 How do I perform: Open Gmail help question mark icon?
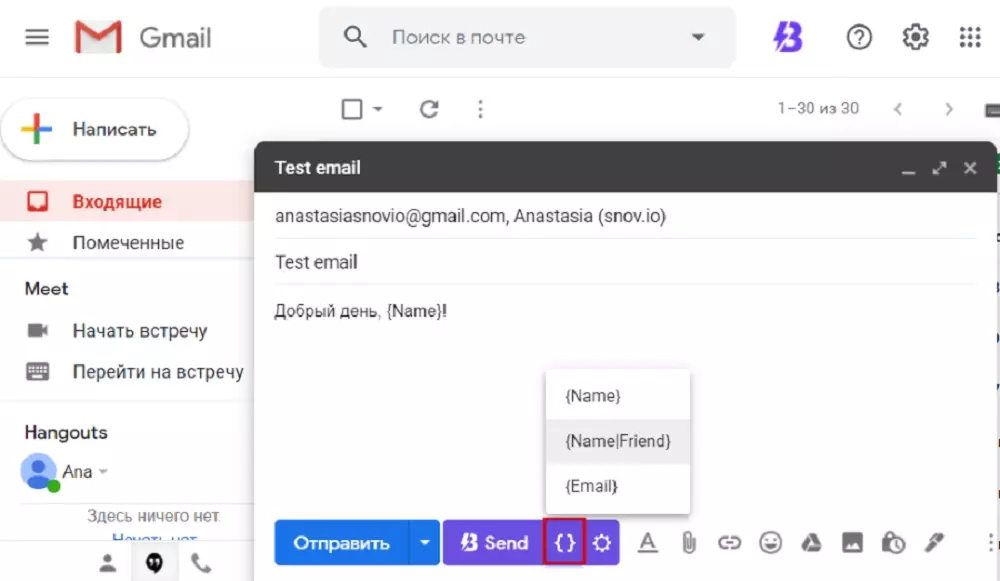(x=859, y=37)
